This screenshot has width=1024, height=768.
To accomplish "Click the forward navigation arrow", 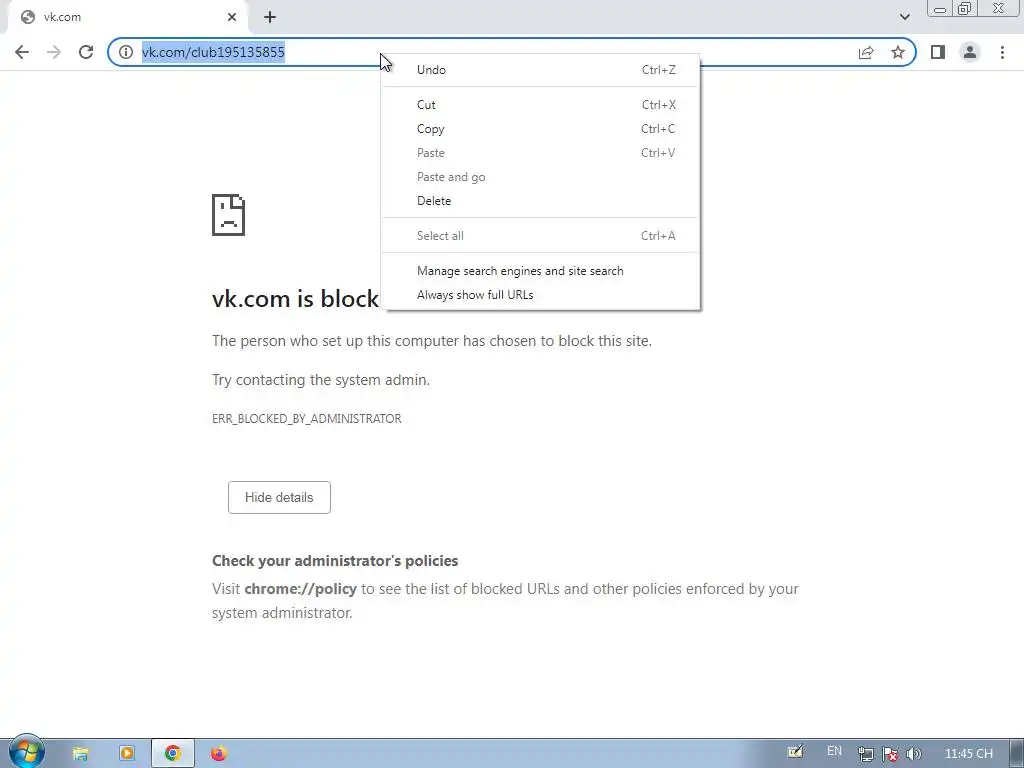I will pos(54,52).
